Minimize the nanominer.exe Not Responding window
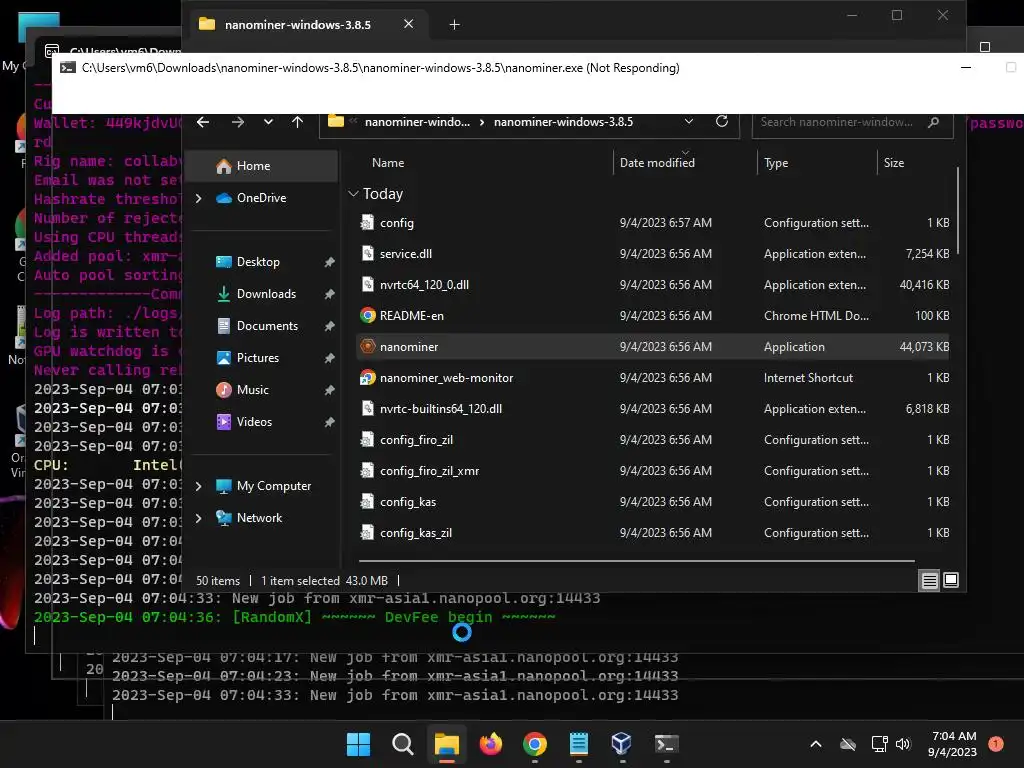 pyautogui.click(x=966, y=68)
